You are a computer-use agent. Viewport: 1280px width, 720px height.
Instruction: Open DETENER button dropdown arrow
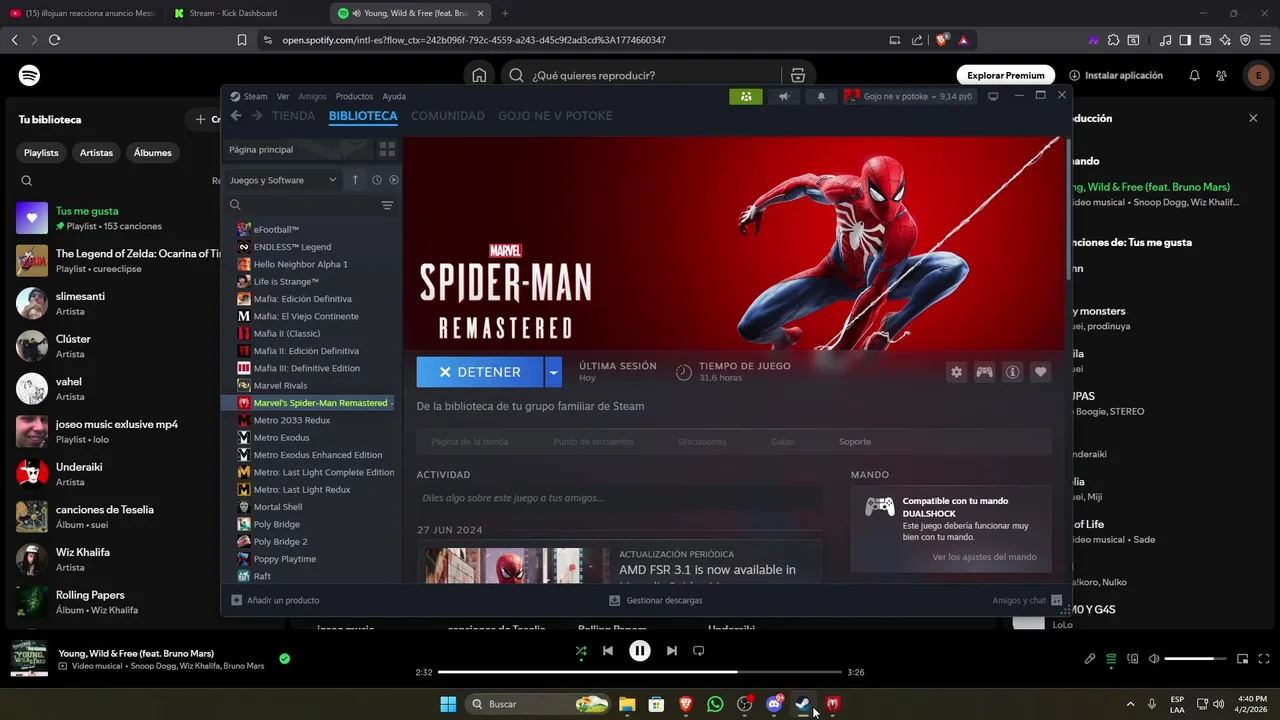(553, 372)
